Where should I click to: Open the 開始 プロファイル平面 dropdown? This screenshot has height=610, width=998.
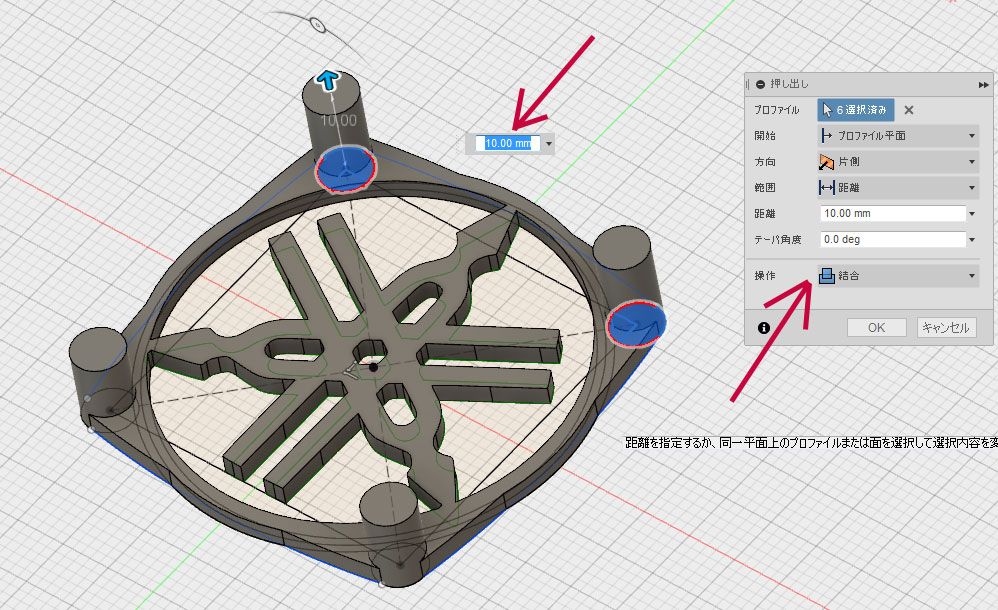coord(897,136)
